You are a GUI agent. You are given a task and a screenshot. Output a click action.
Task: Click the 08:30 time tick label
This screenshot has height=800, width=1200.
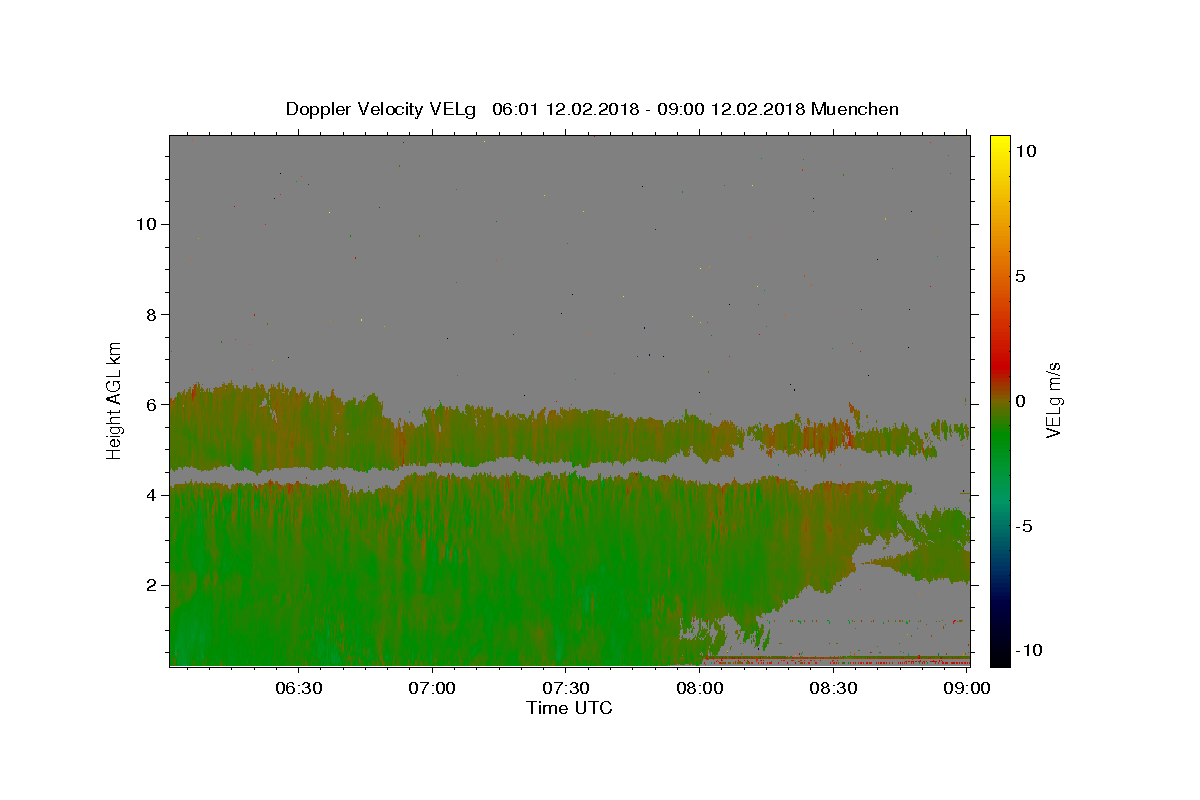[833, 688]
